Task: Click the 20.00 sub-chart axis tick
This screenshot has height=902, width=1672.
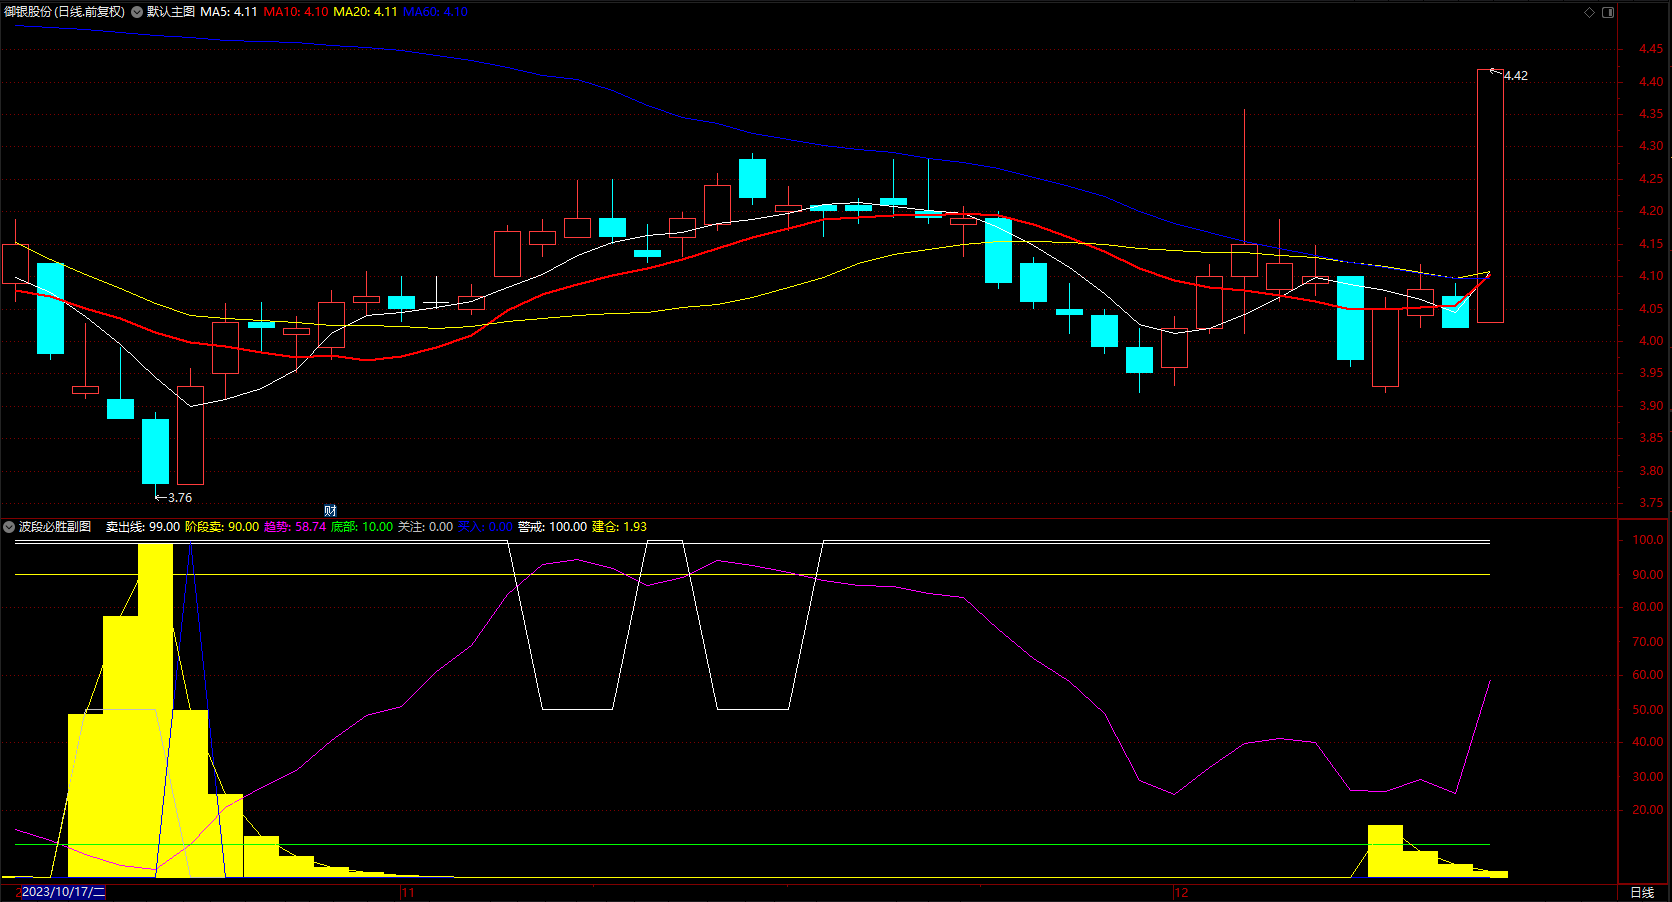Action: click(x=1648, y=811)
